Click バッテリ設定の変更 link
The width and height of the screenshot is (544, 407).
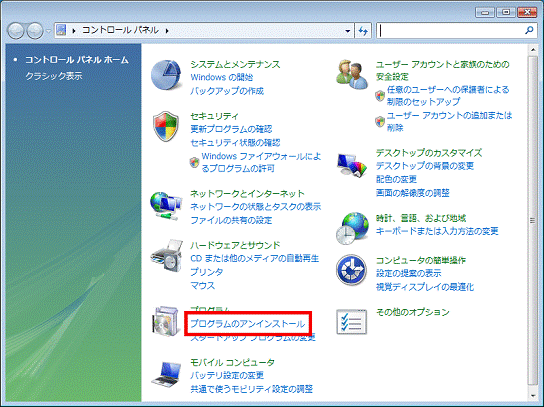point(227,375)
